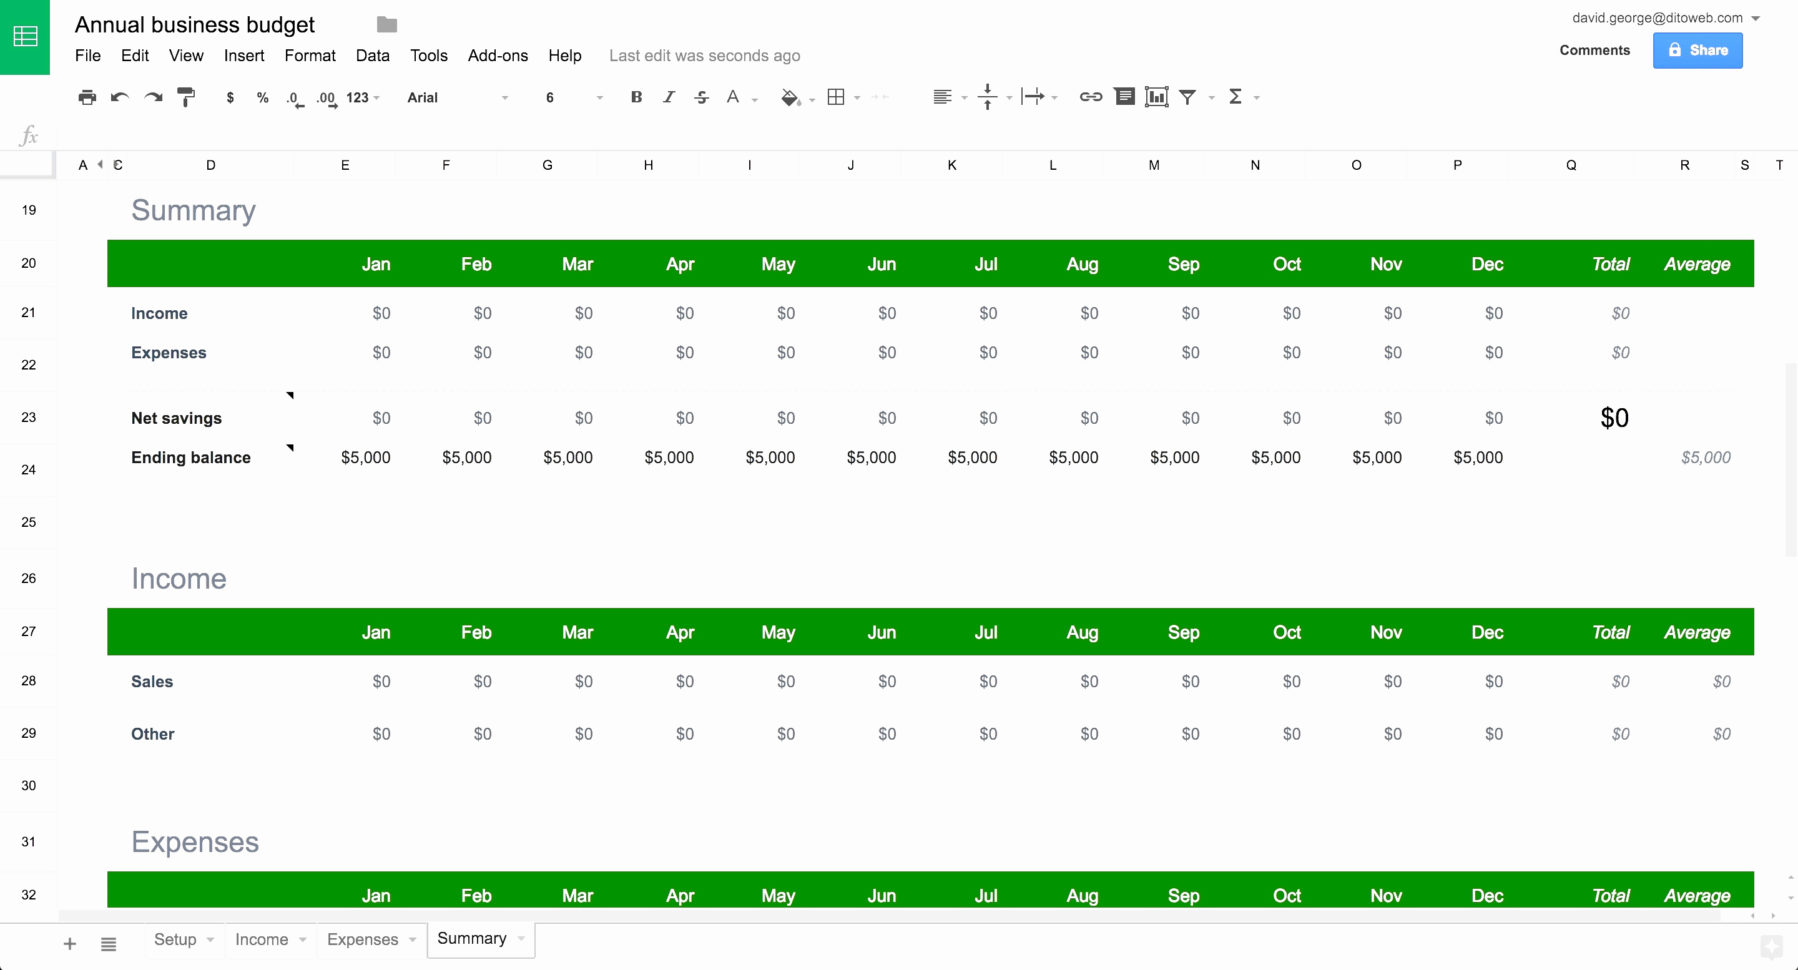Toggle italic formatting
Screen dimensions: 1798x970
[x=668, y=97]
